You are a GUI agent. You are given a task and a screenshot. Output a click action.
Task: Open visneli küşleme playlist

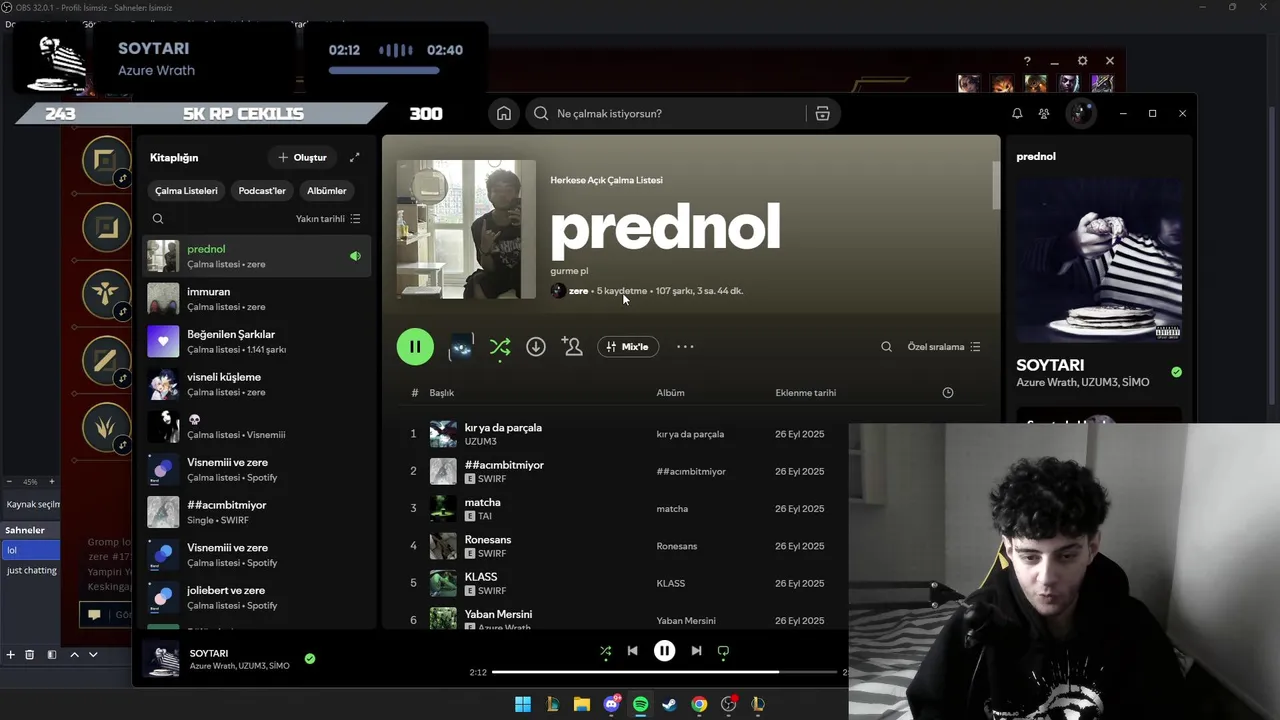click(257, 384)
